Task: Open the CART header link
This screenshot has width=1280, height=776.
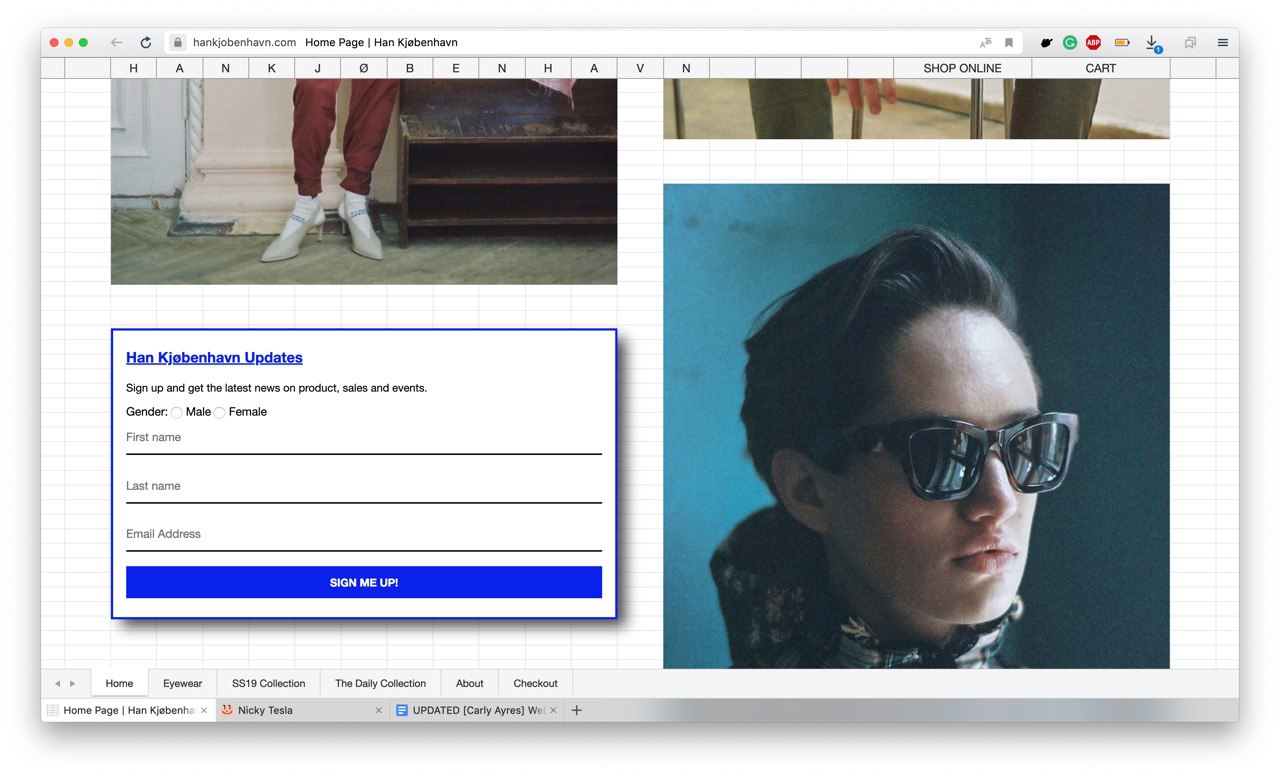Action: (1100, 68)
